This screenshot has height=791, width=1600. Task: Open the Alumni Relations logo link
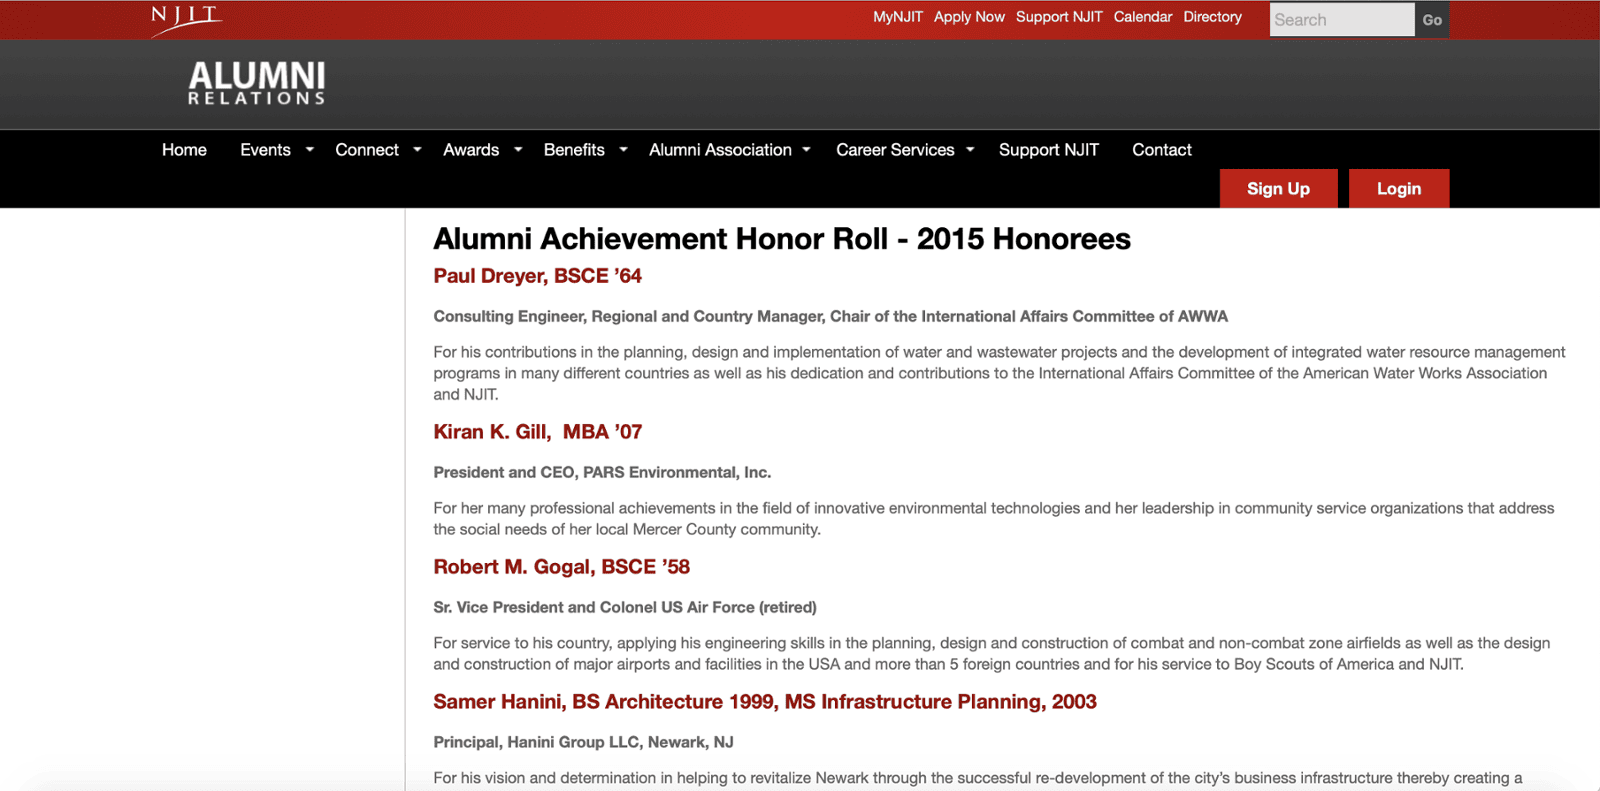coord(257,84)
